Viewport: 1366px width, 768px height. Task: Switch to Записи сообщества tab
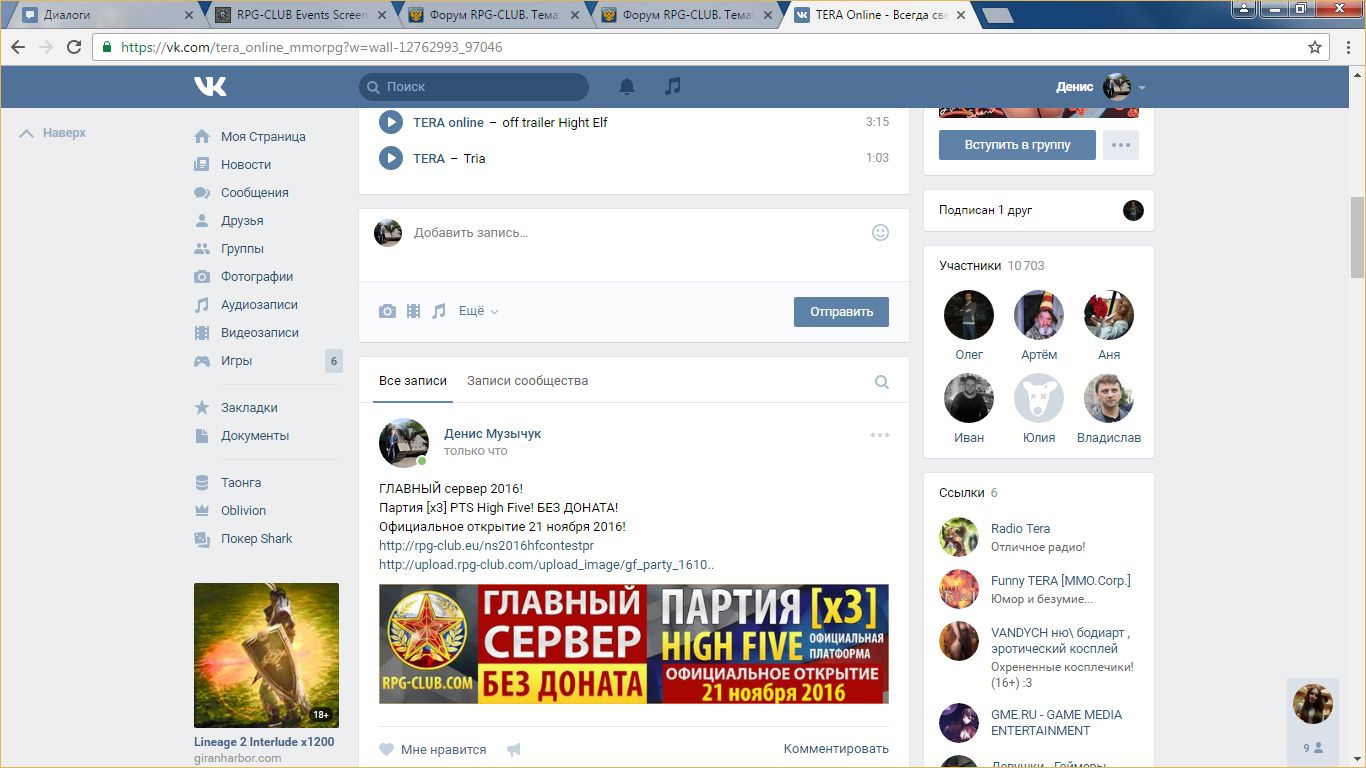(527, 381)
